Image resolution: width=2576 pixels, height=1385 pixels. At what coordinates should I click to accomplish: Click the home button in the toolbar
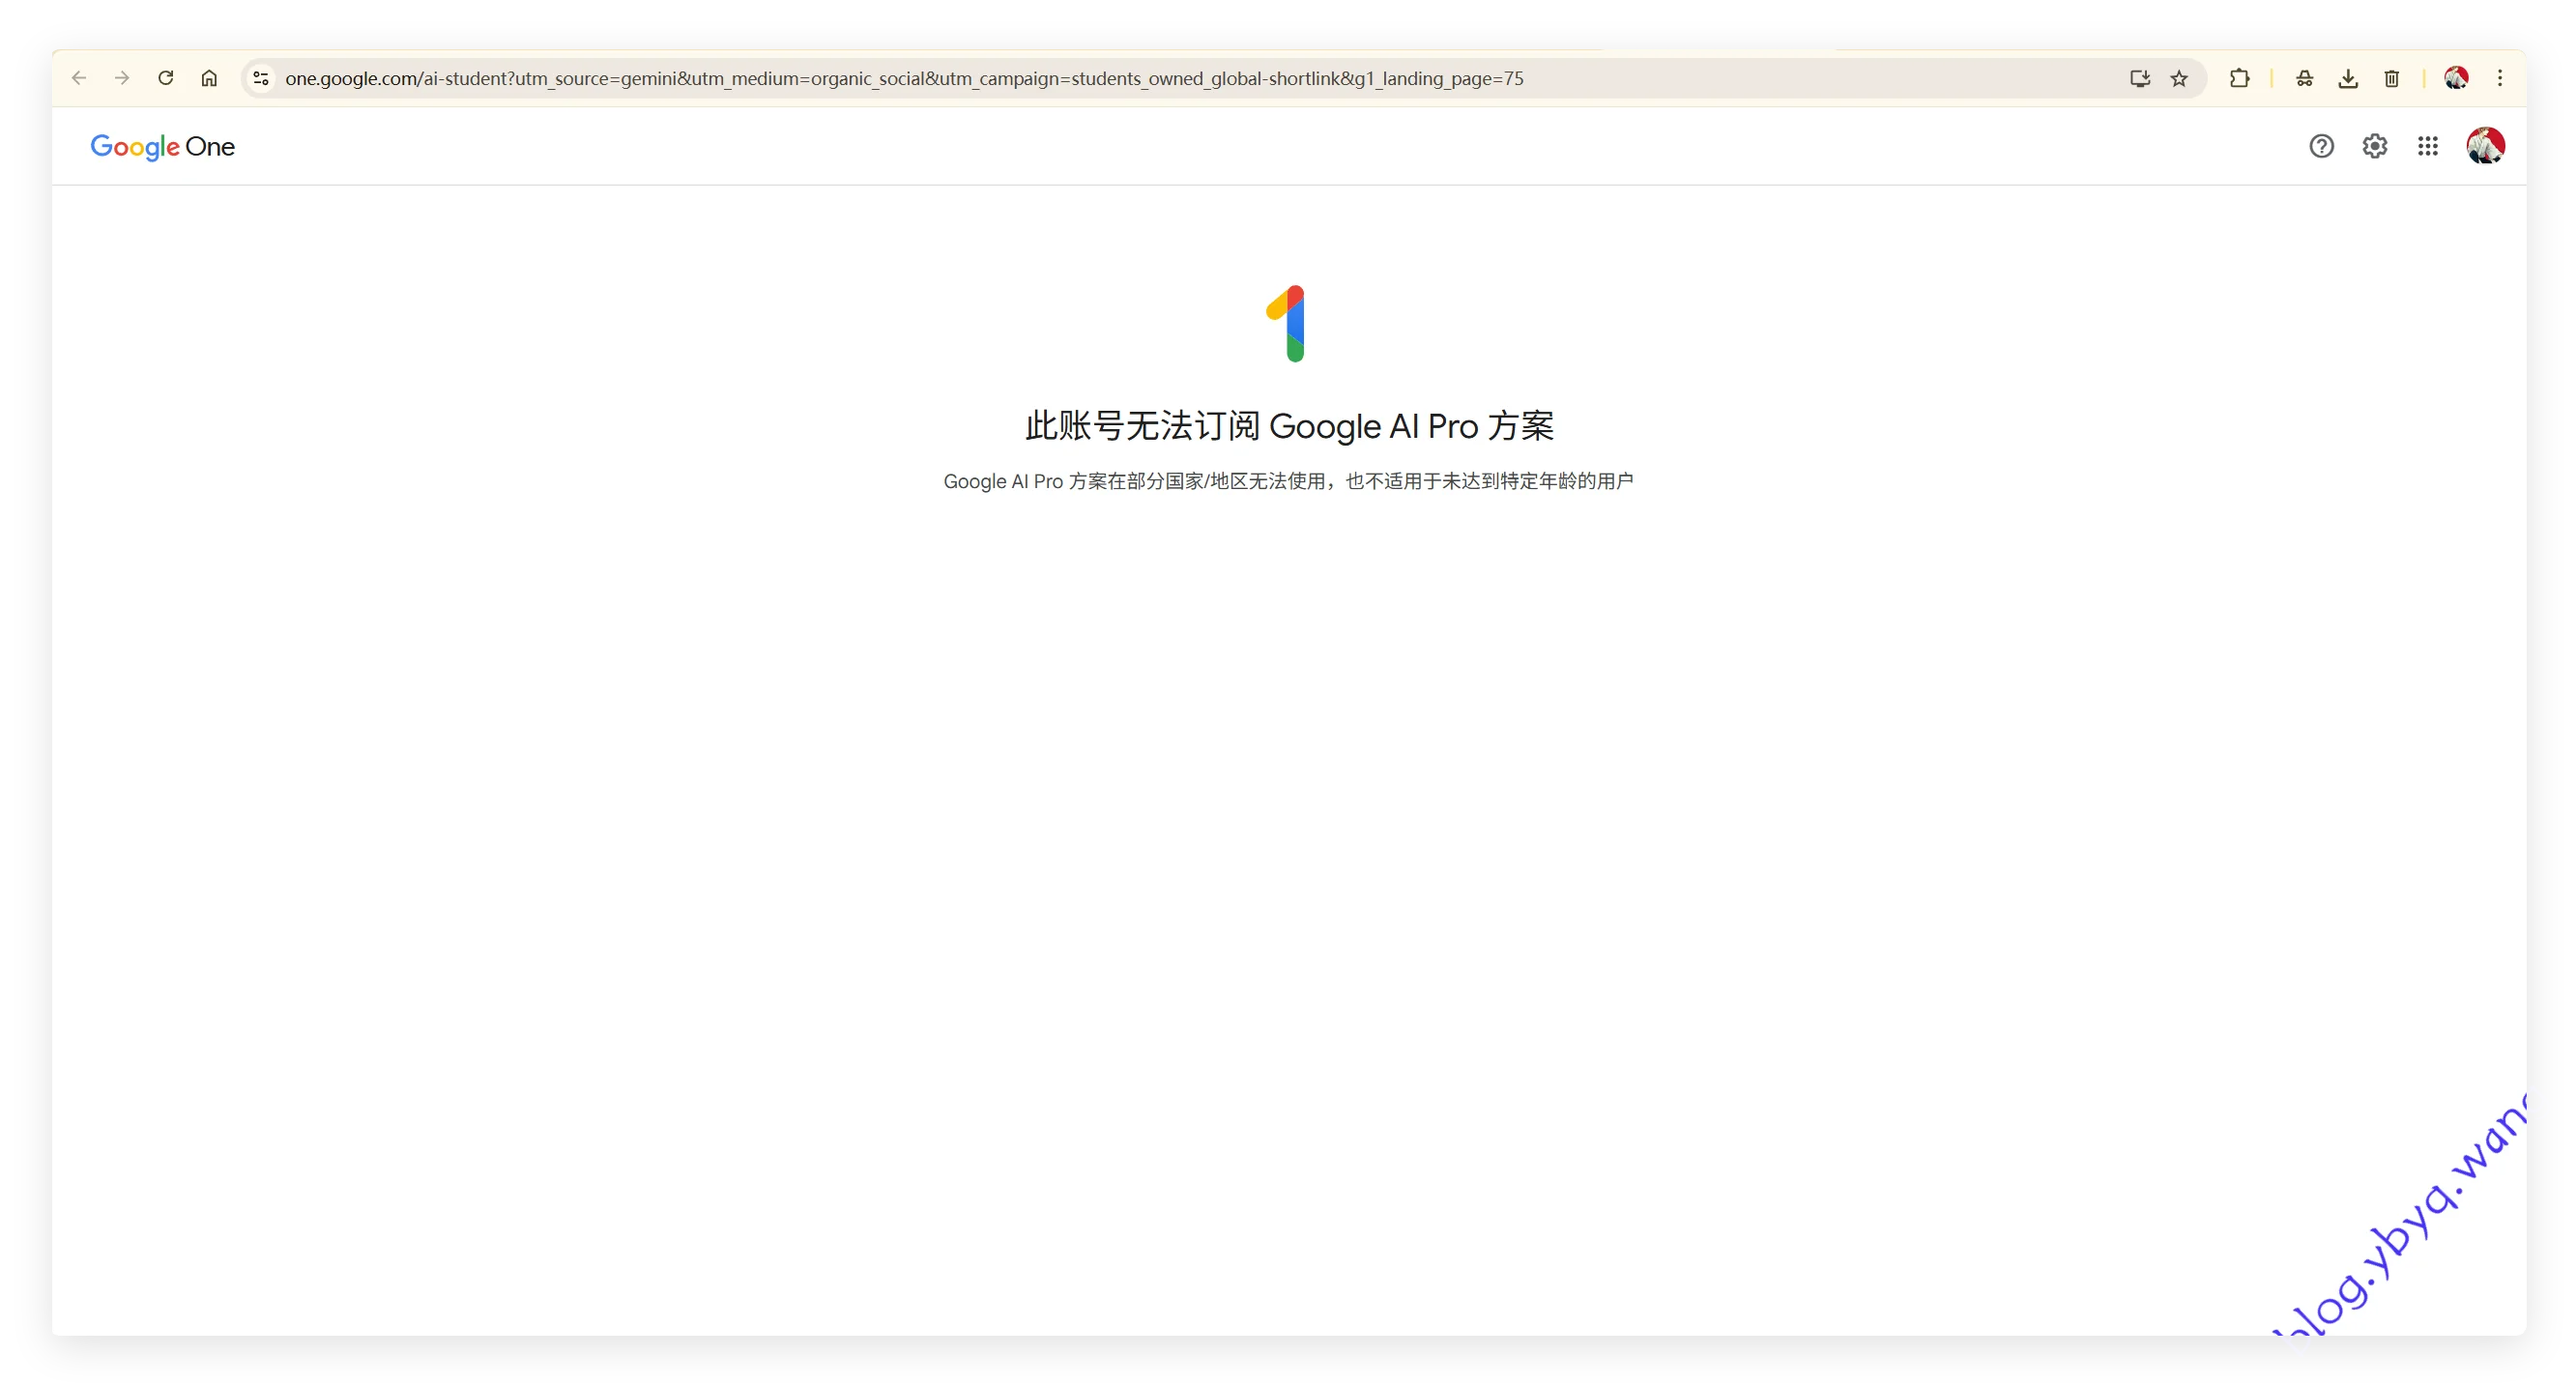209,78
